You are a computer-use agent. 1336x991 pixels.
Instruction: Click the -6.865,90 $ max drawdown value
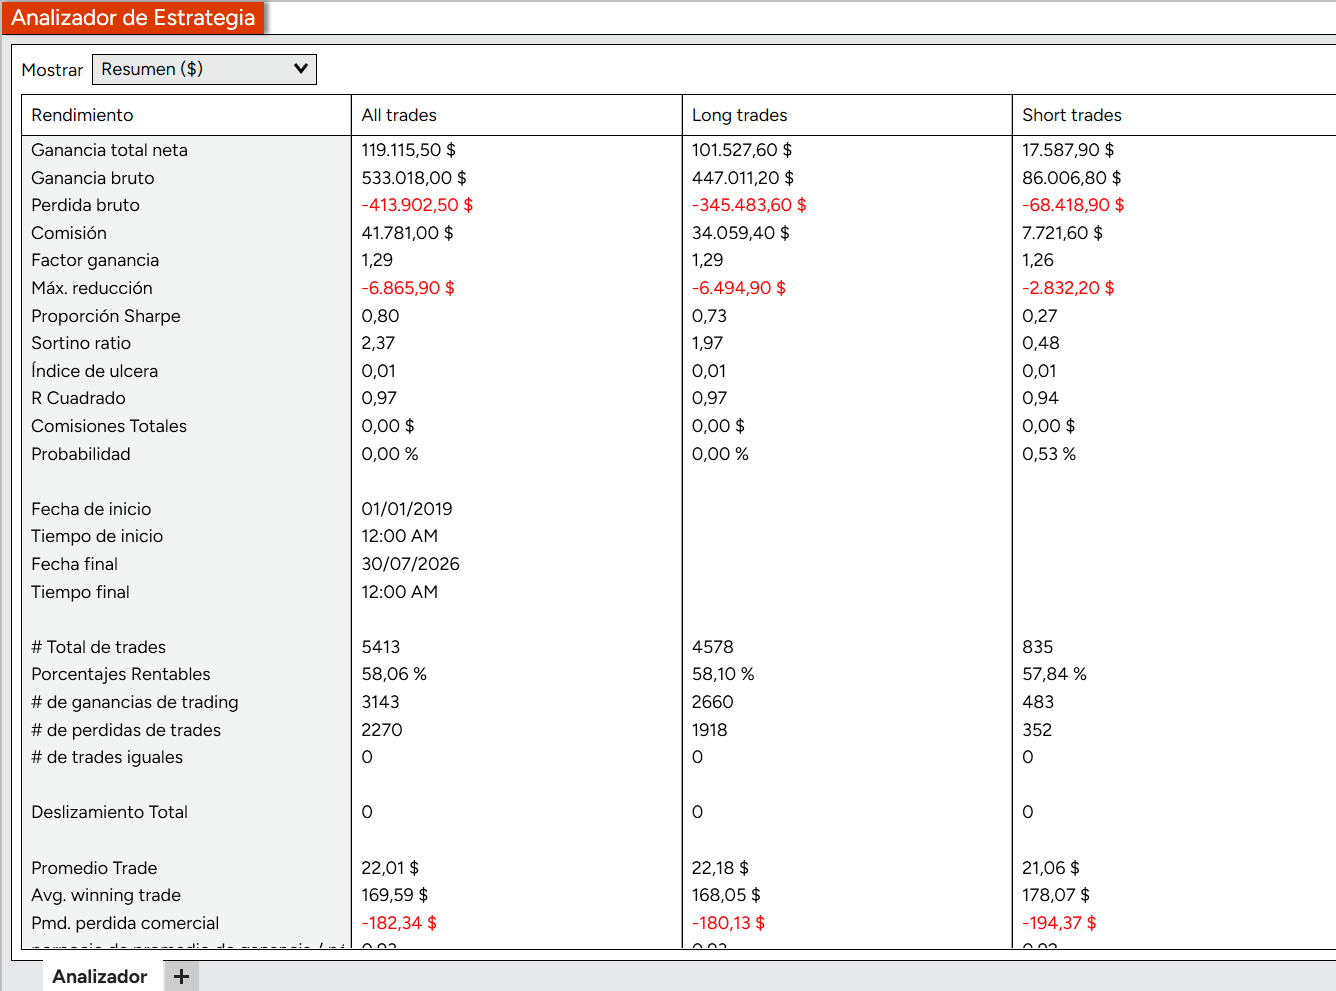tap(407, 288)
